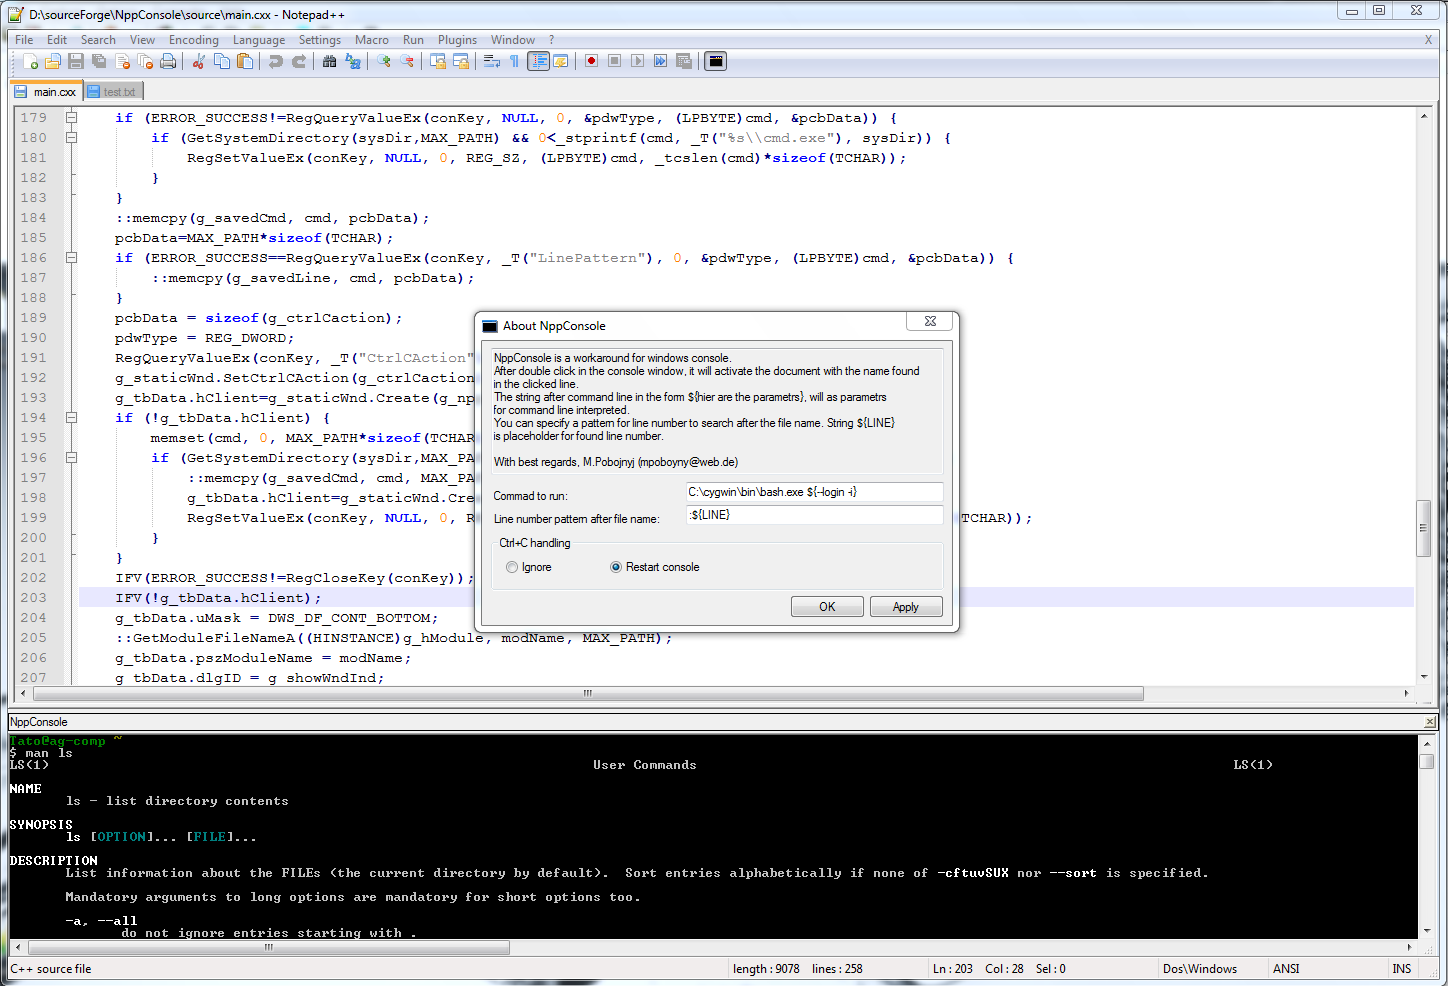Click the Commad to run input field
Image resolution: width=1448 pixels, height=986 pixels.
click(x=813, y=491)
